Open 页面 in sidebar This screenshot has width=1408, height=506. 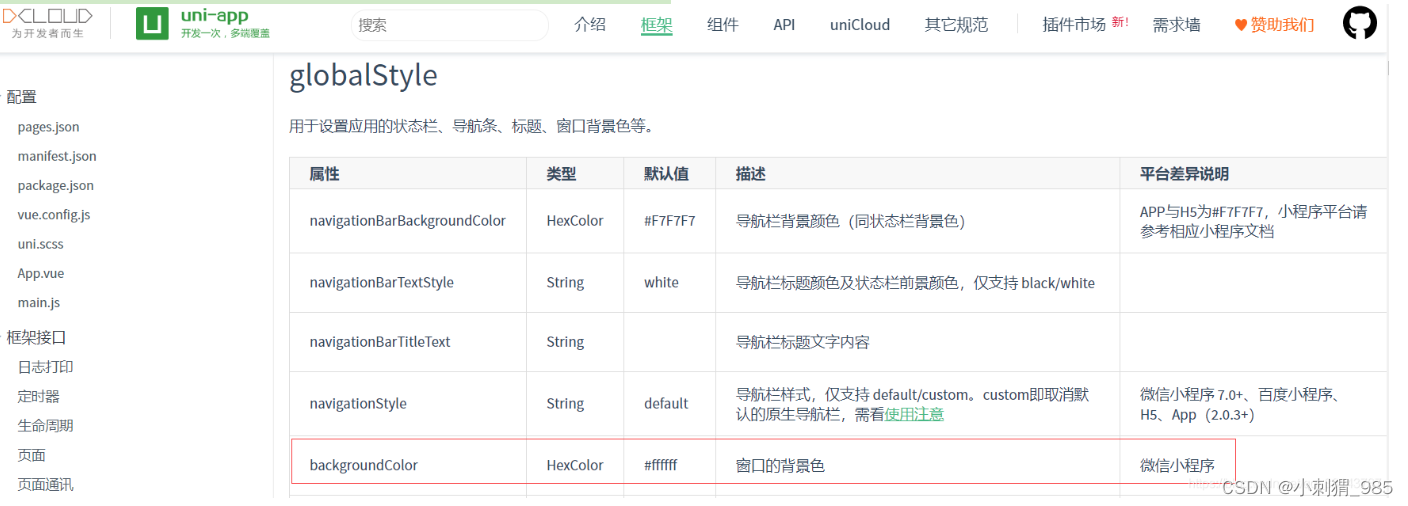pos(31,455)
